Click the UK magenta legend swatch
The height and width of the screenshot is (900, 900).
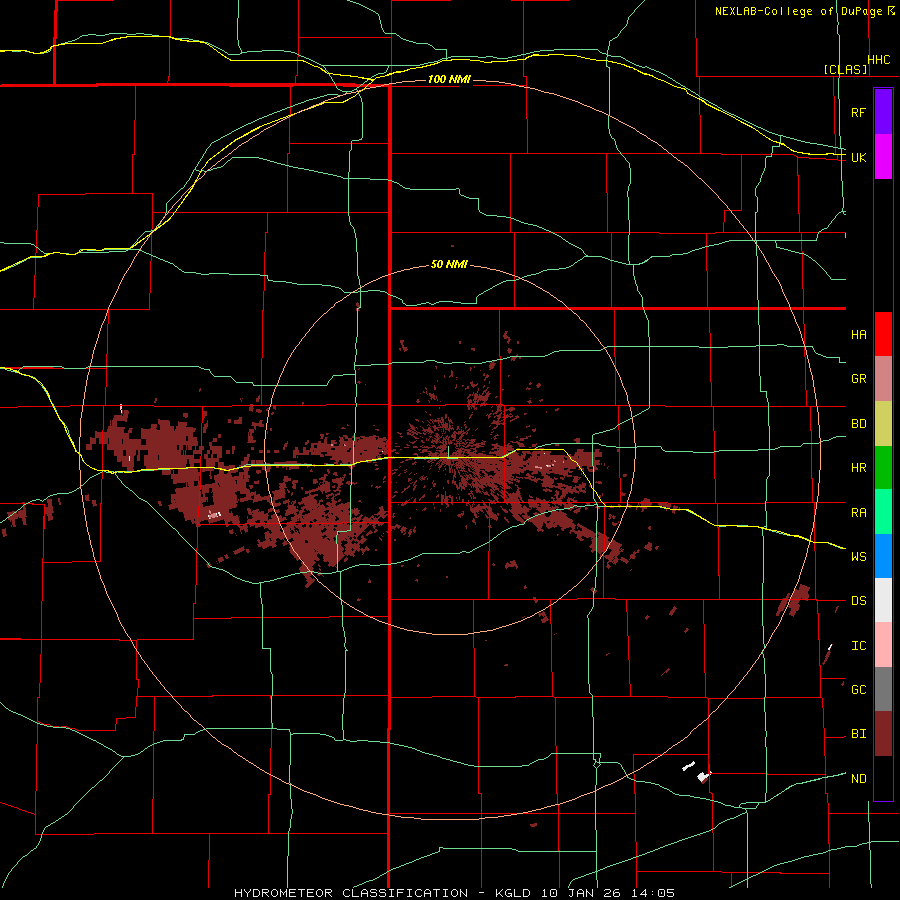pyautogui.click(x=883, y=157)
